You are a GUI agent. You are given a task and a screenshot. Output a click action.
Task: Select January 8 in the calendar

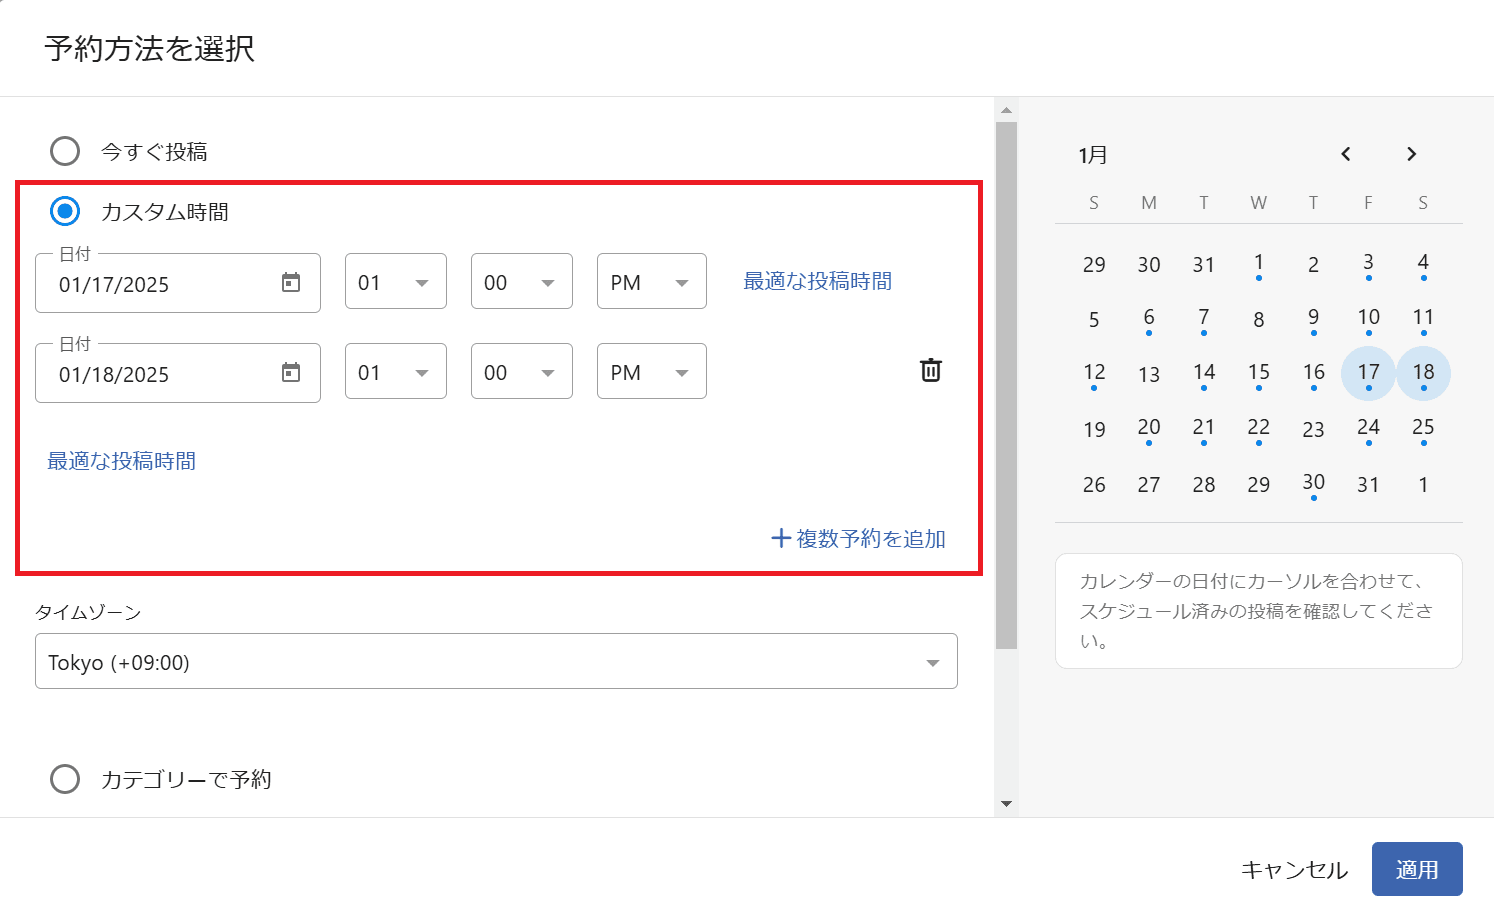pos(1259,319)
